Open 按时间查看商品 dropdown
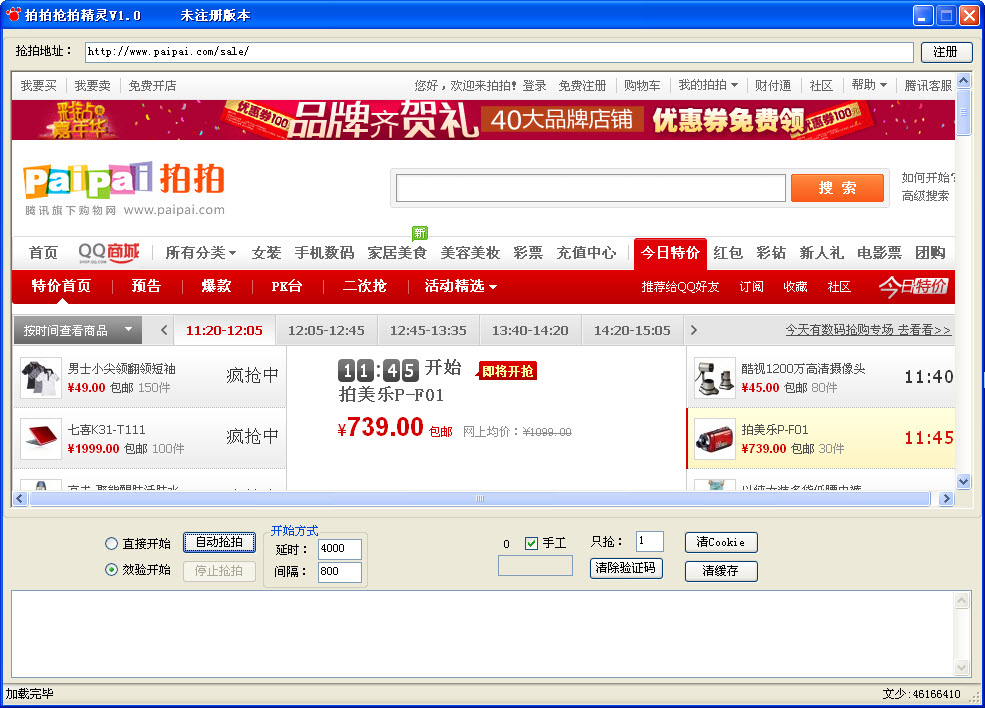The height and width of the screenshot is (708, 985). click(x=78, y=330)
